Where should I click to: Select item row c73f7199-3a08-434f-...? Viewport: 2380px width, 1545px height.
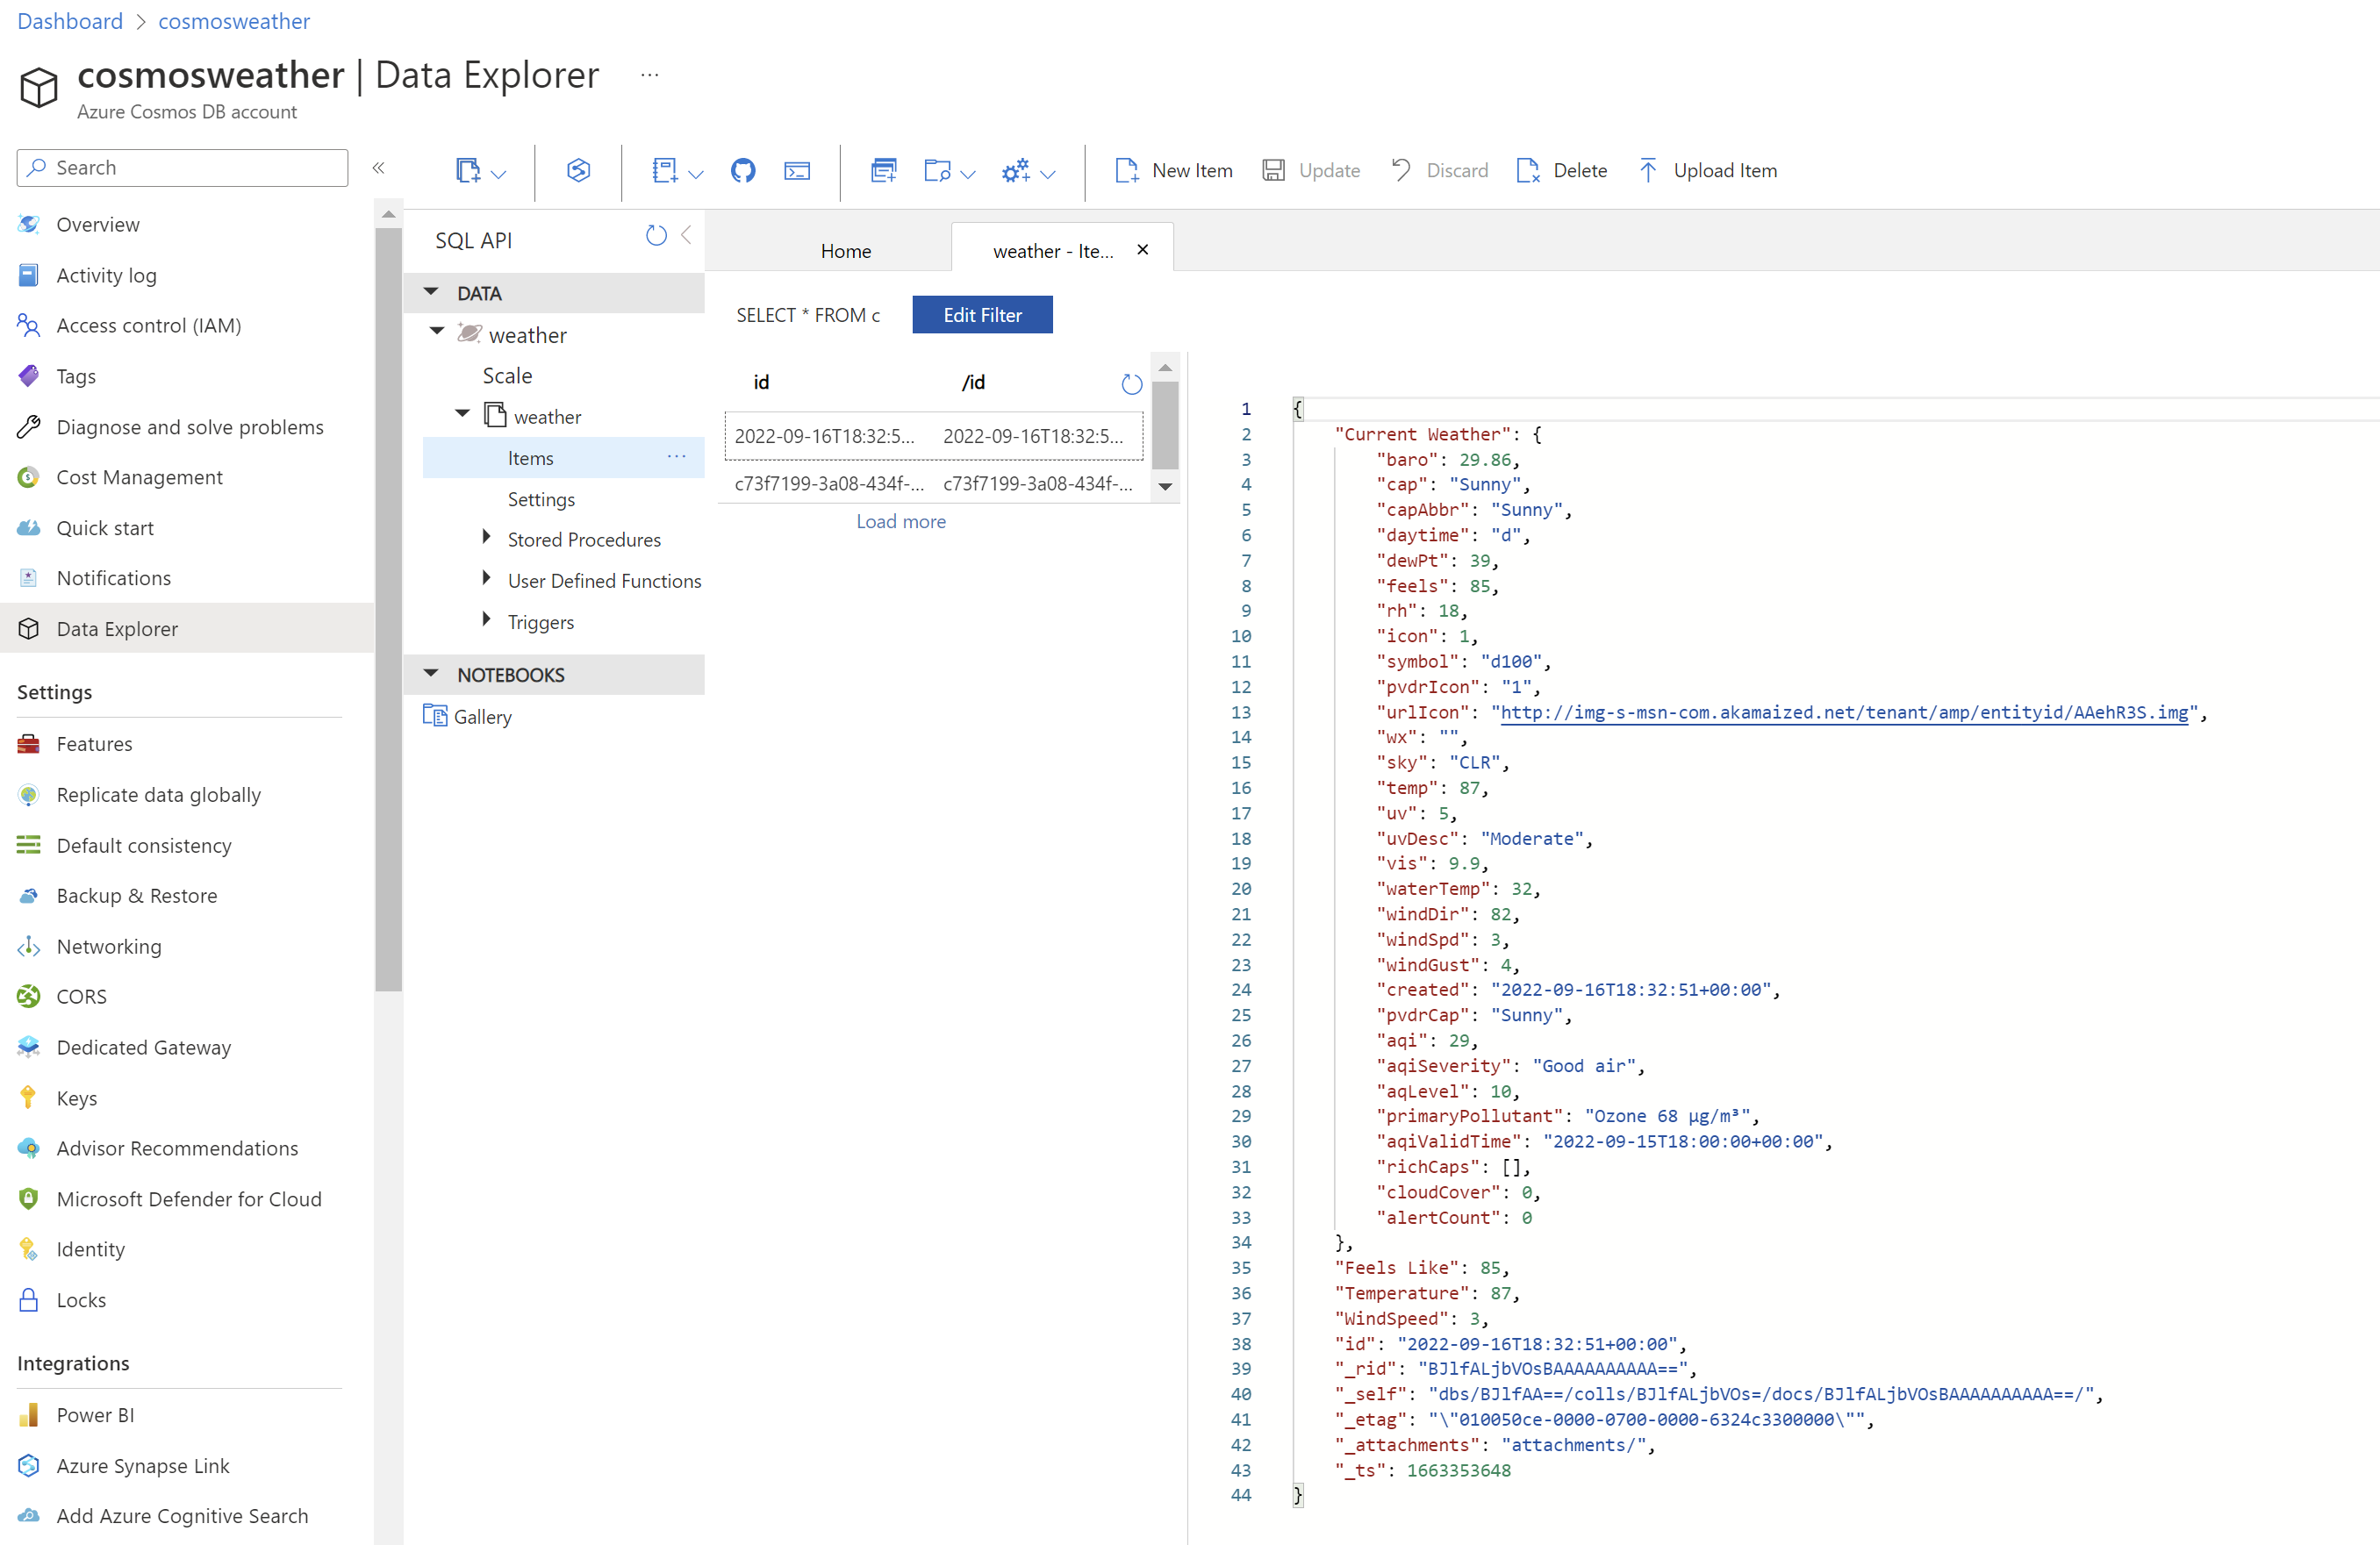[933, 483]
